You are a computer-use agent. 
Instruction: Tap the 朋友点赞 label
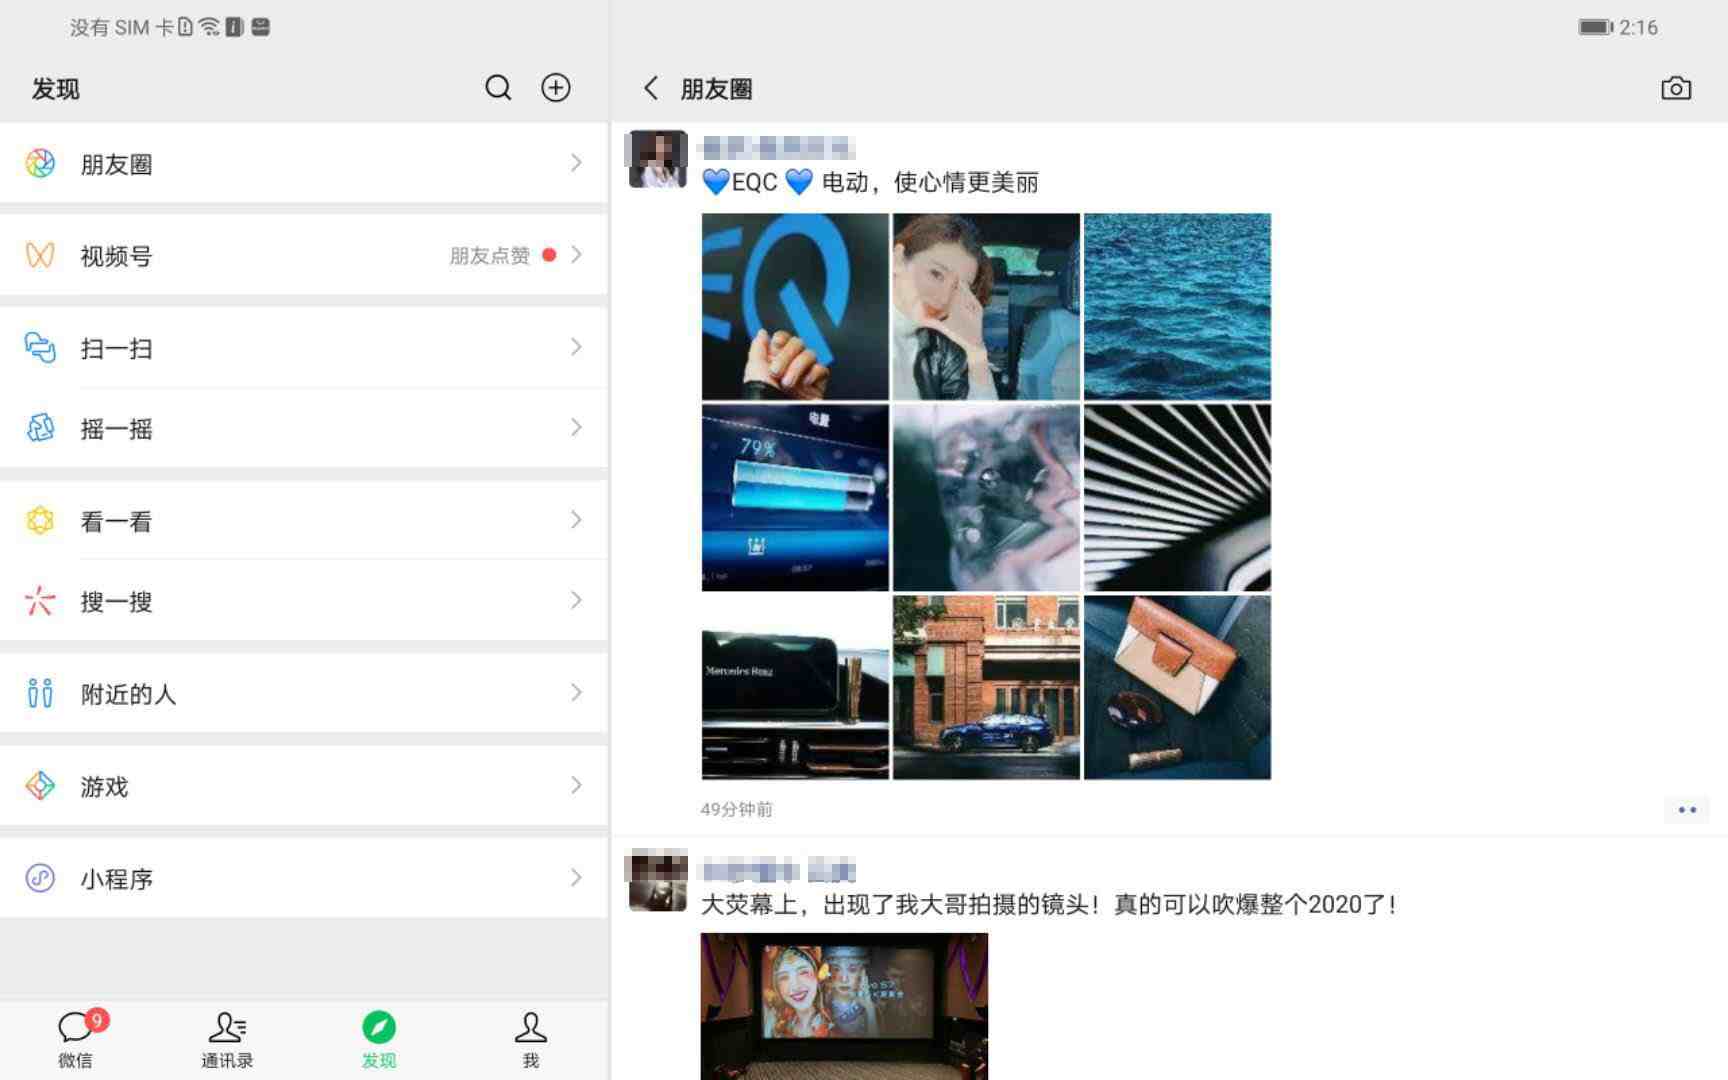click(x=490, y=256)
